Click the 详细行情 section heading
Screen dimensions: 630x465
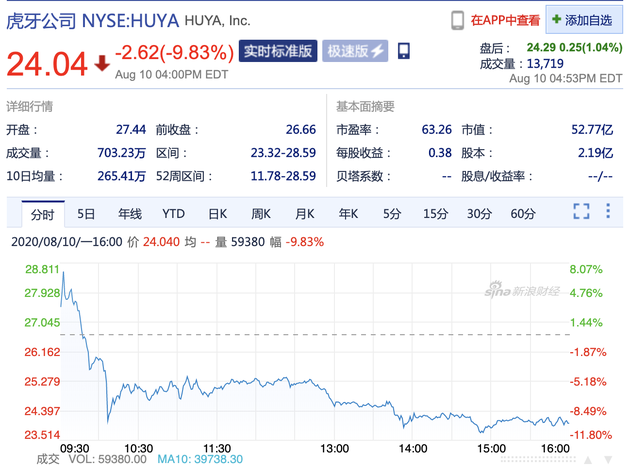pos(29,107)
